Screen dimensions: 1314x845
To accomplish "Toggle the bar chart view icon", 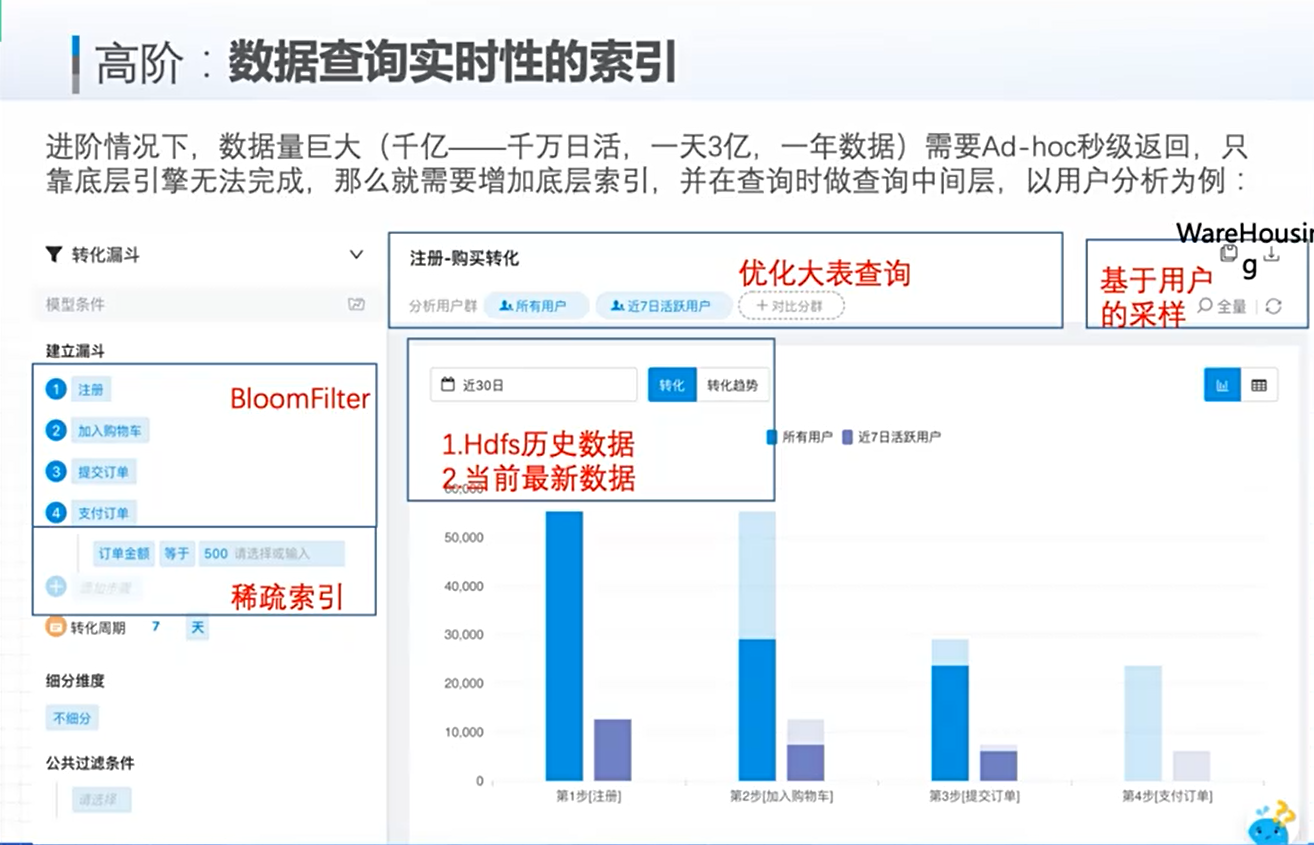I will coord(1222,385).
